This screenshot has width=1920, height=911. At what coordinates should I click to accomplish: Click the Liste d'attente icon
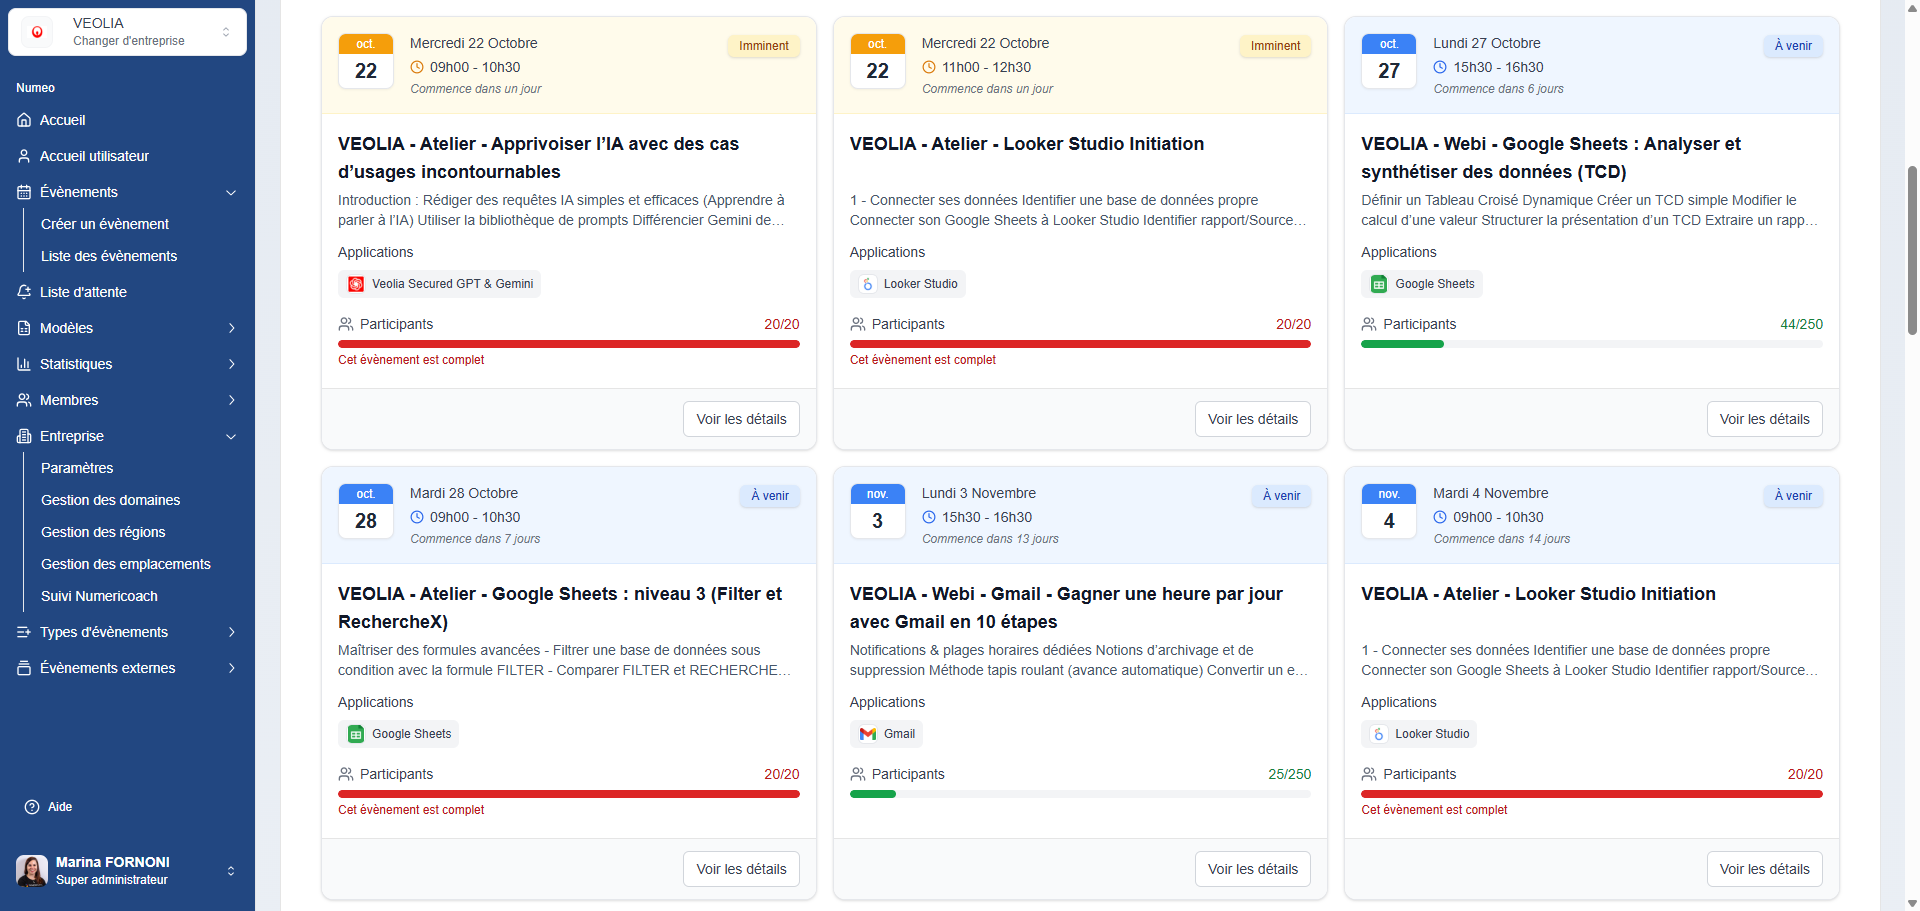24,292
